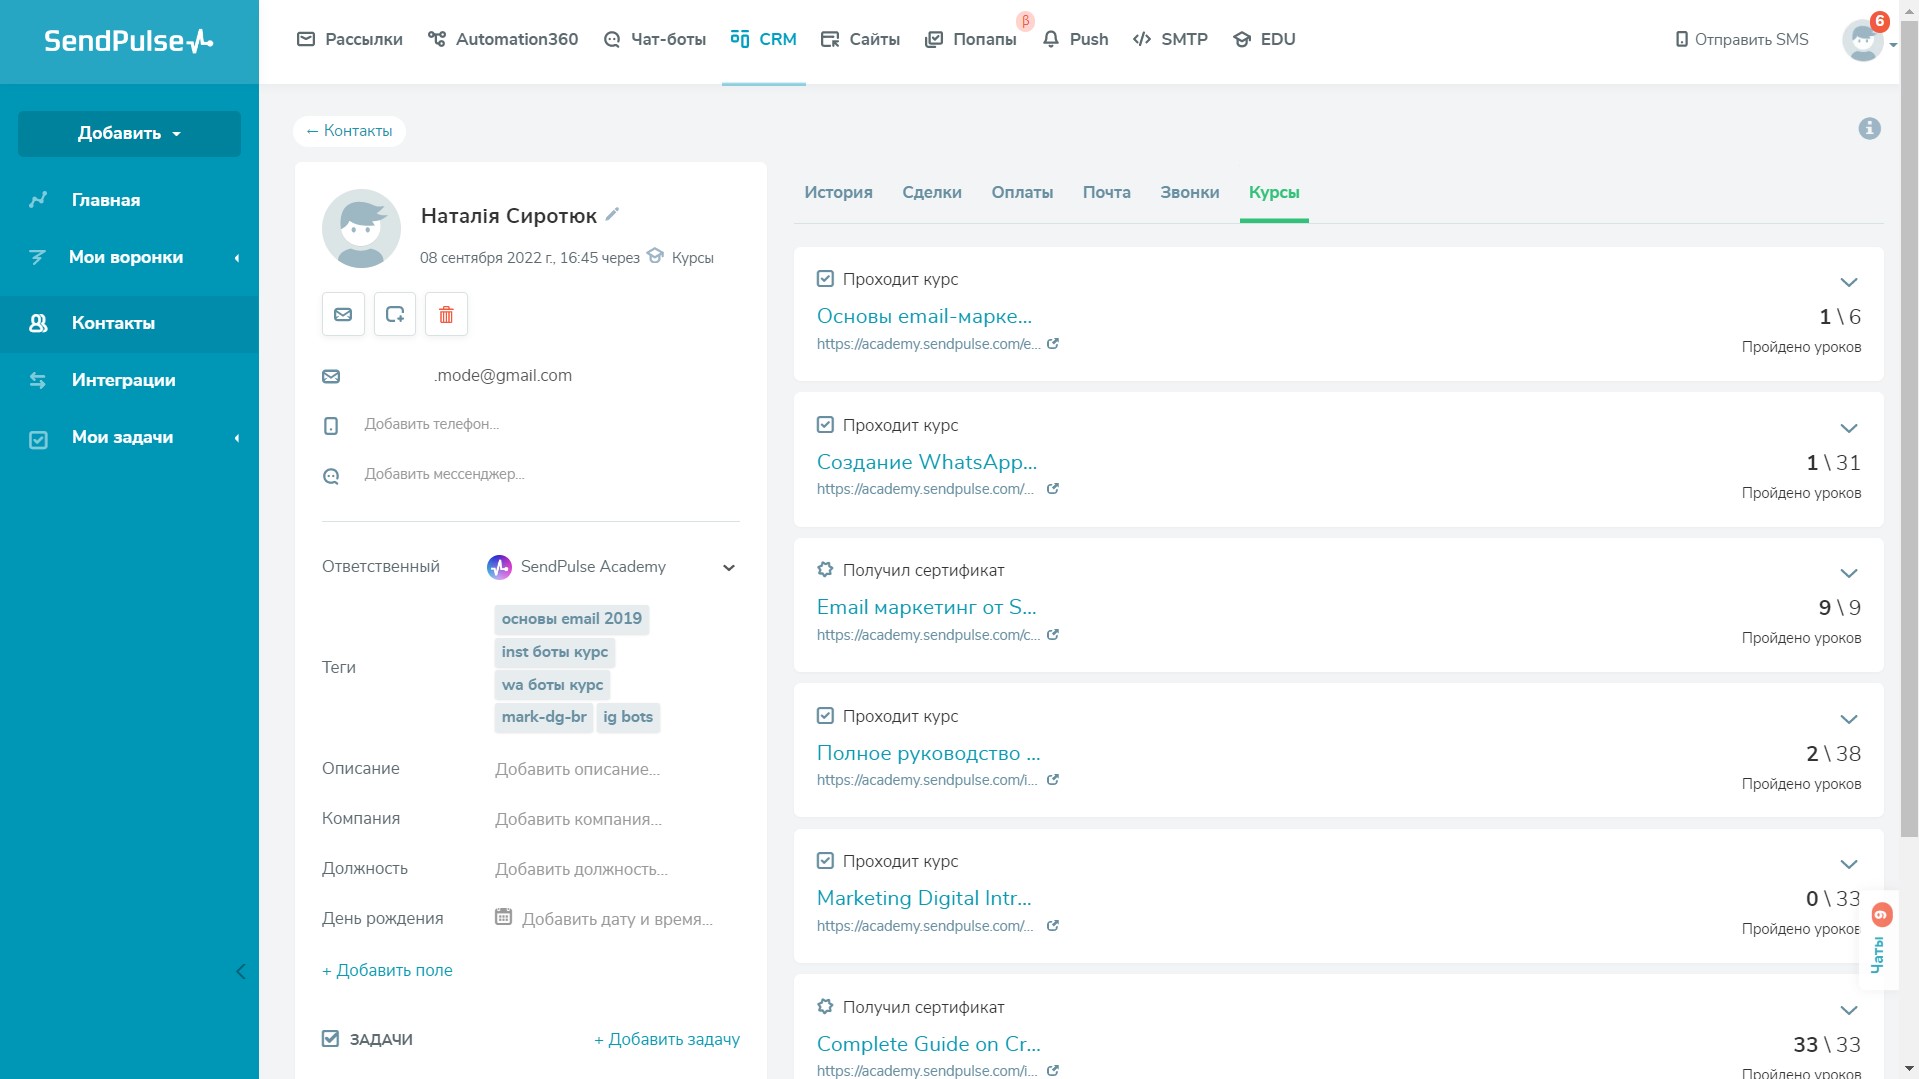This screenshot has height=1079, width=1919.
Task: Switch to the Сделки tab
Action: click(932, 192)
